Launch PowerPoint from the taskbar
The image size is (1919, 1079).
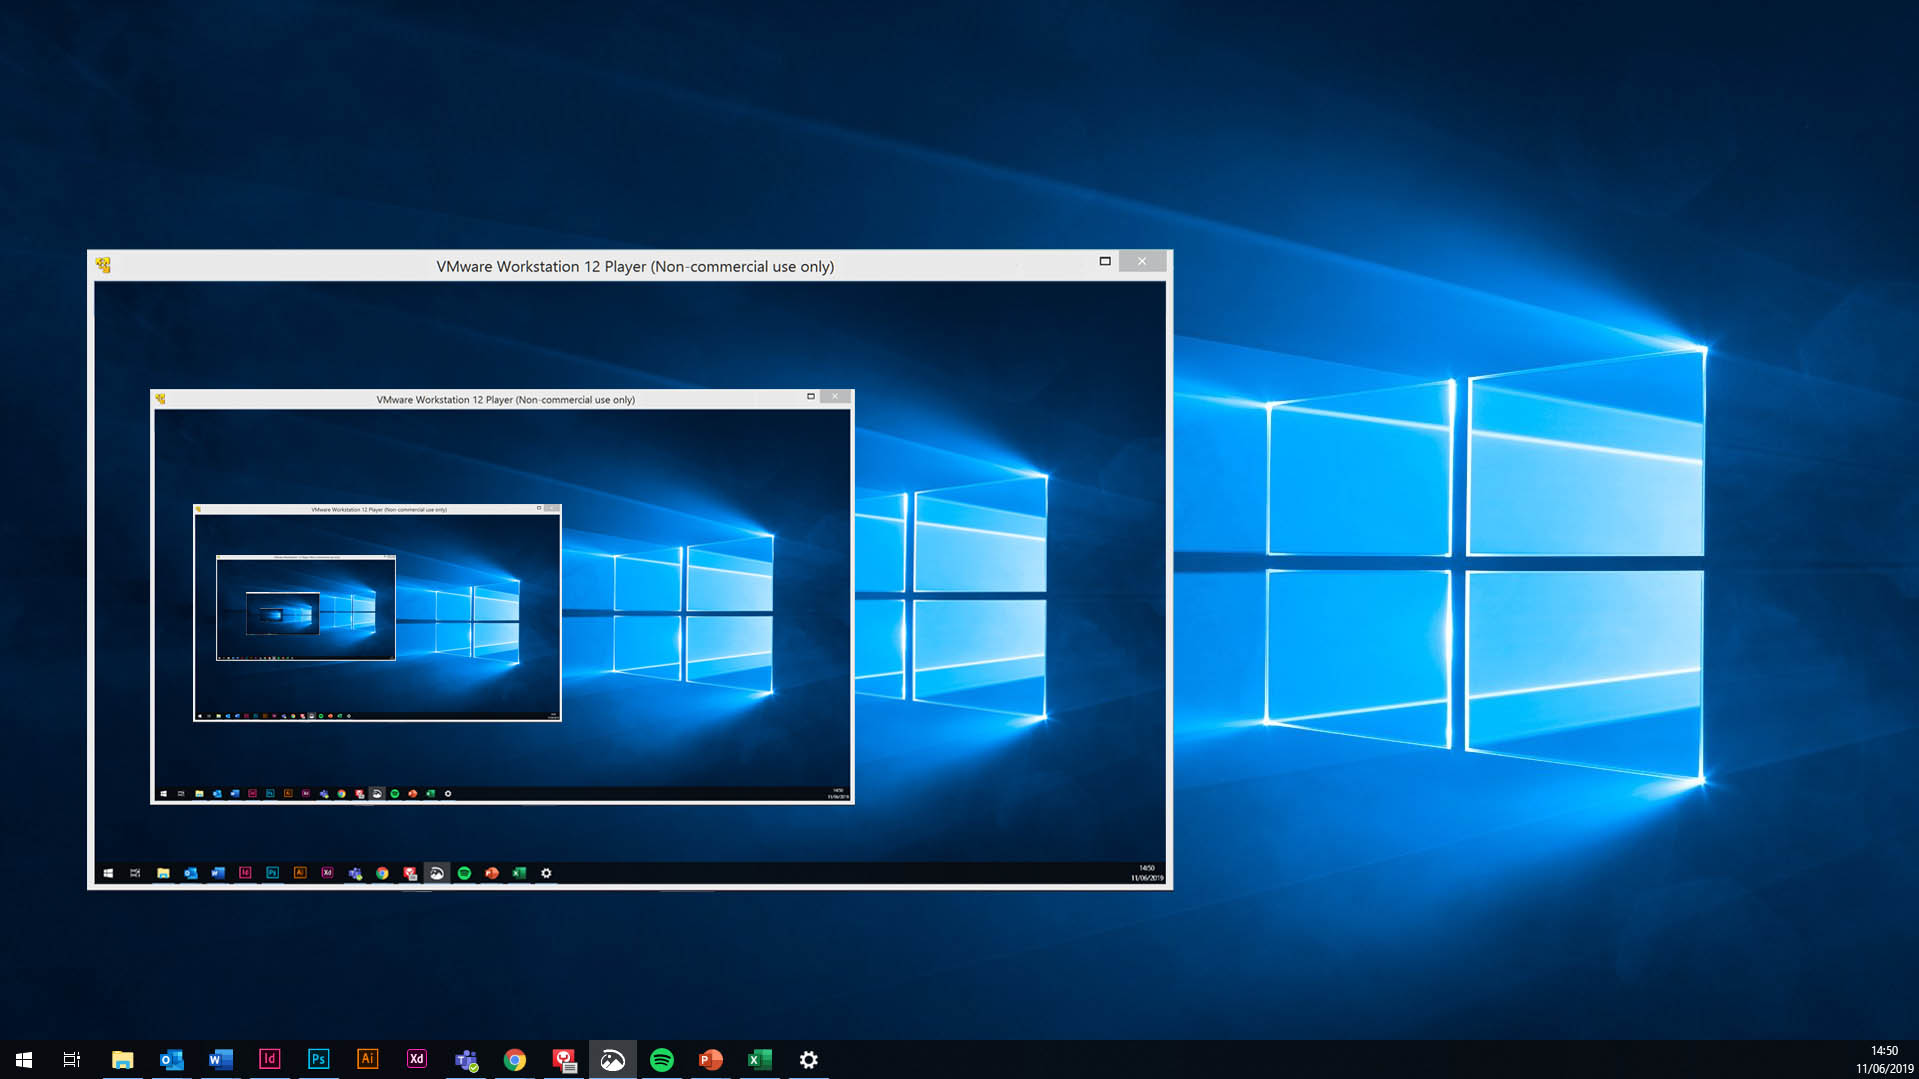pos(710,1059)
